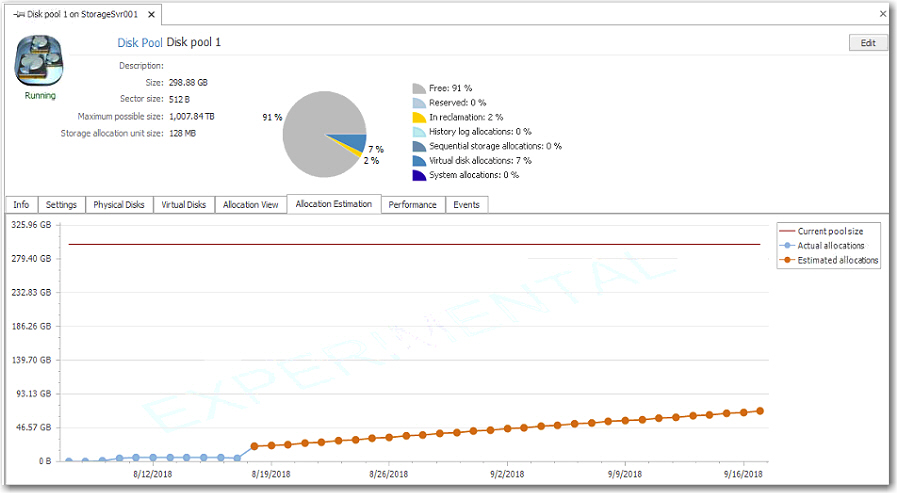Select the Virtual Disks tab
This screenshot has height=493, width=897.
pos(183,204)
